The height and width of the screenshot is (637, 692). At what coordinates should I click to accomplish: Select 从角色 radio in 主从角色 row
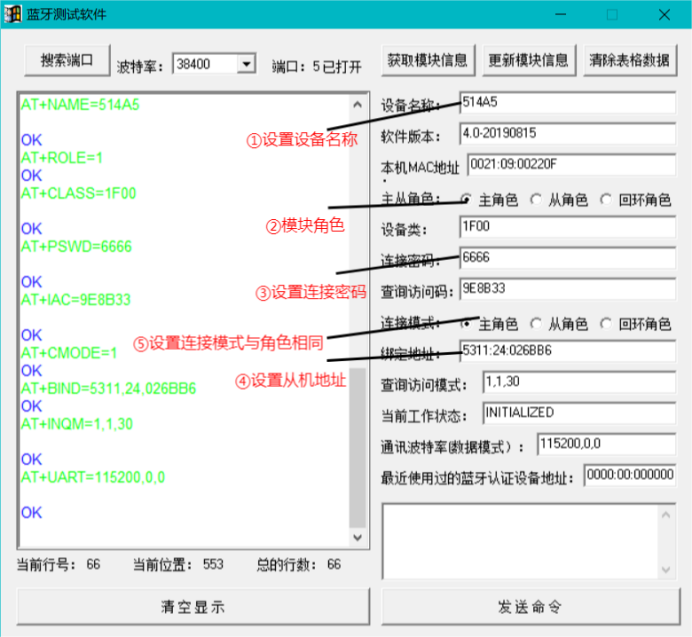tap(536, 200)
